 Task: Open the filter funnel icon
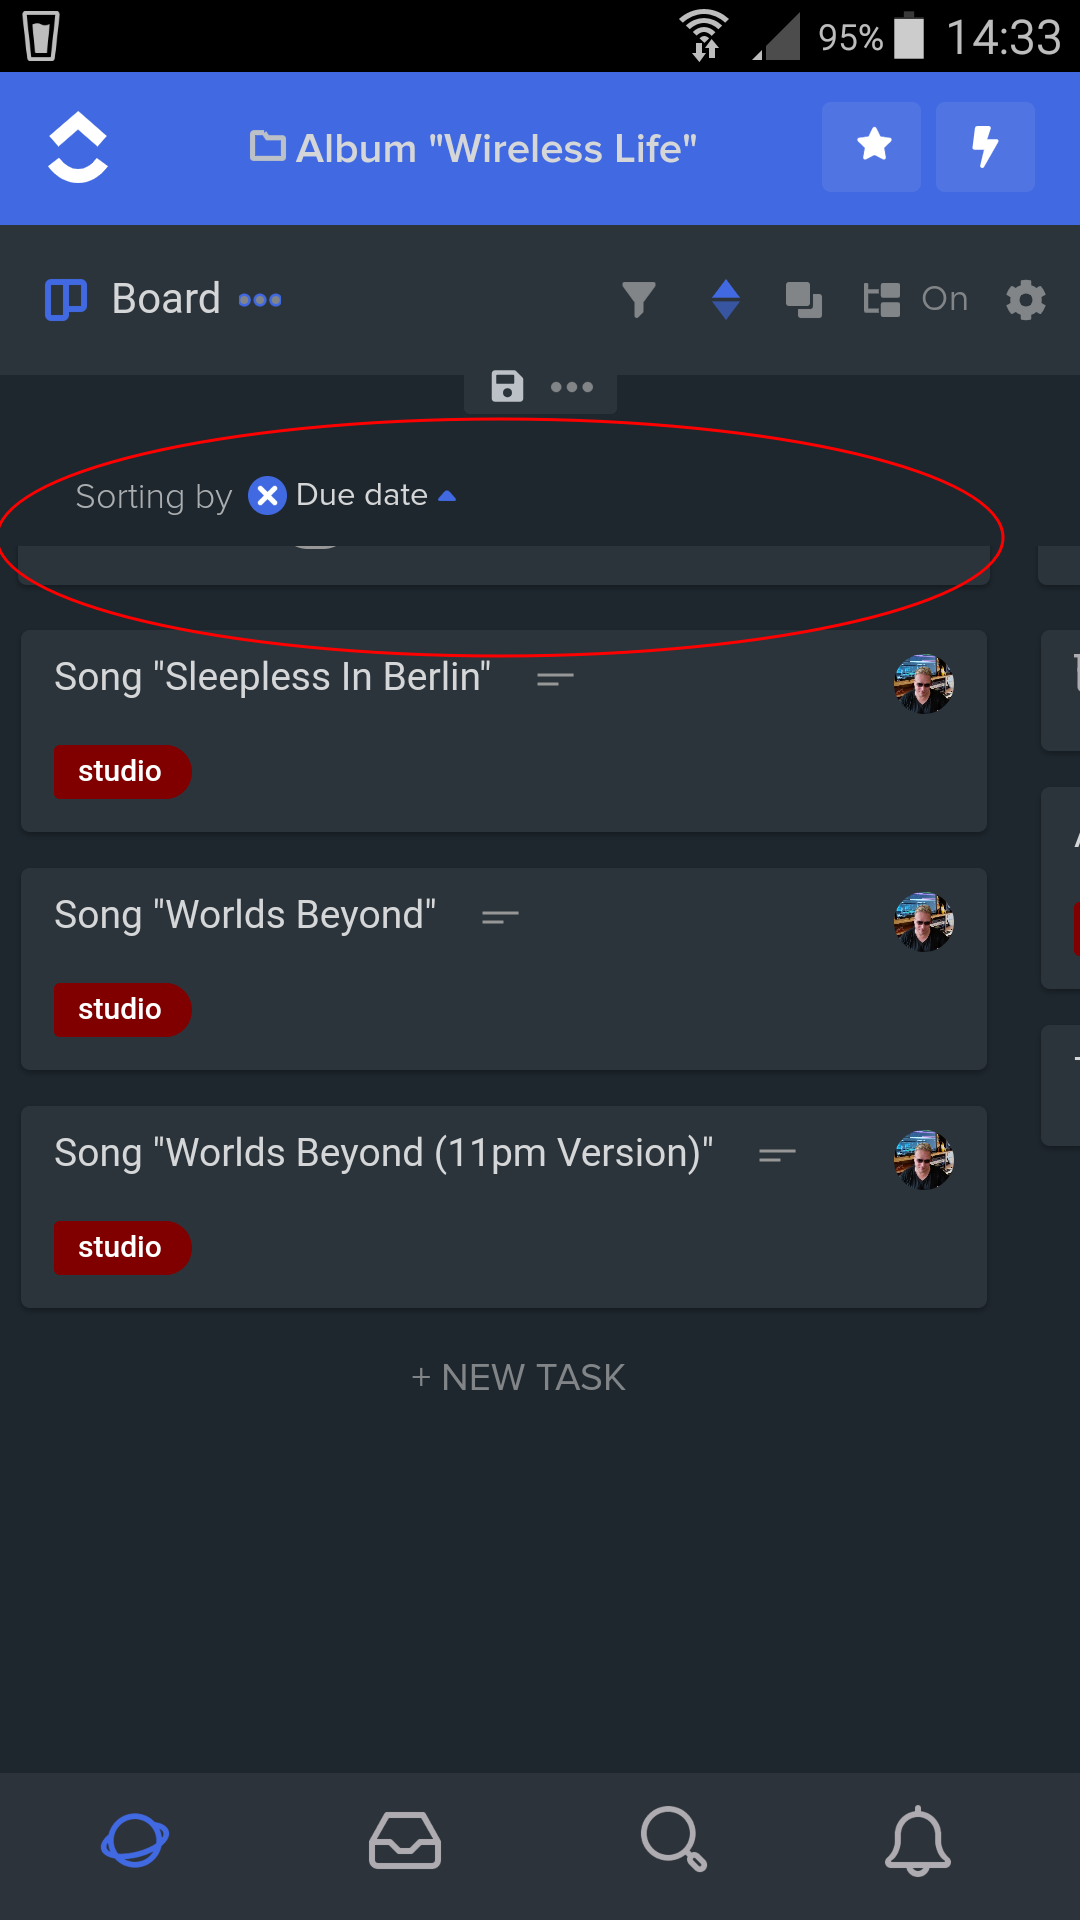coord(639,299)
